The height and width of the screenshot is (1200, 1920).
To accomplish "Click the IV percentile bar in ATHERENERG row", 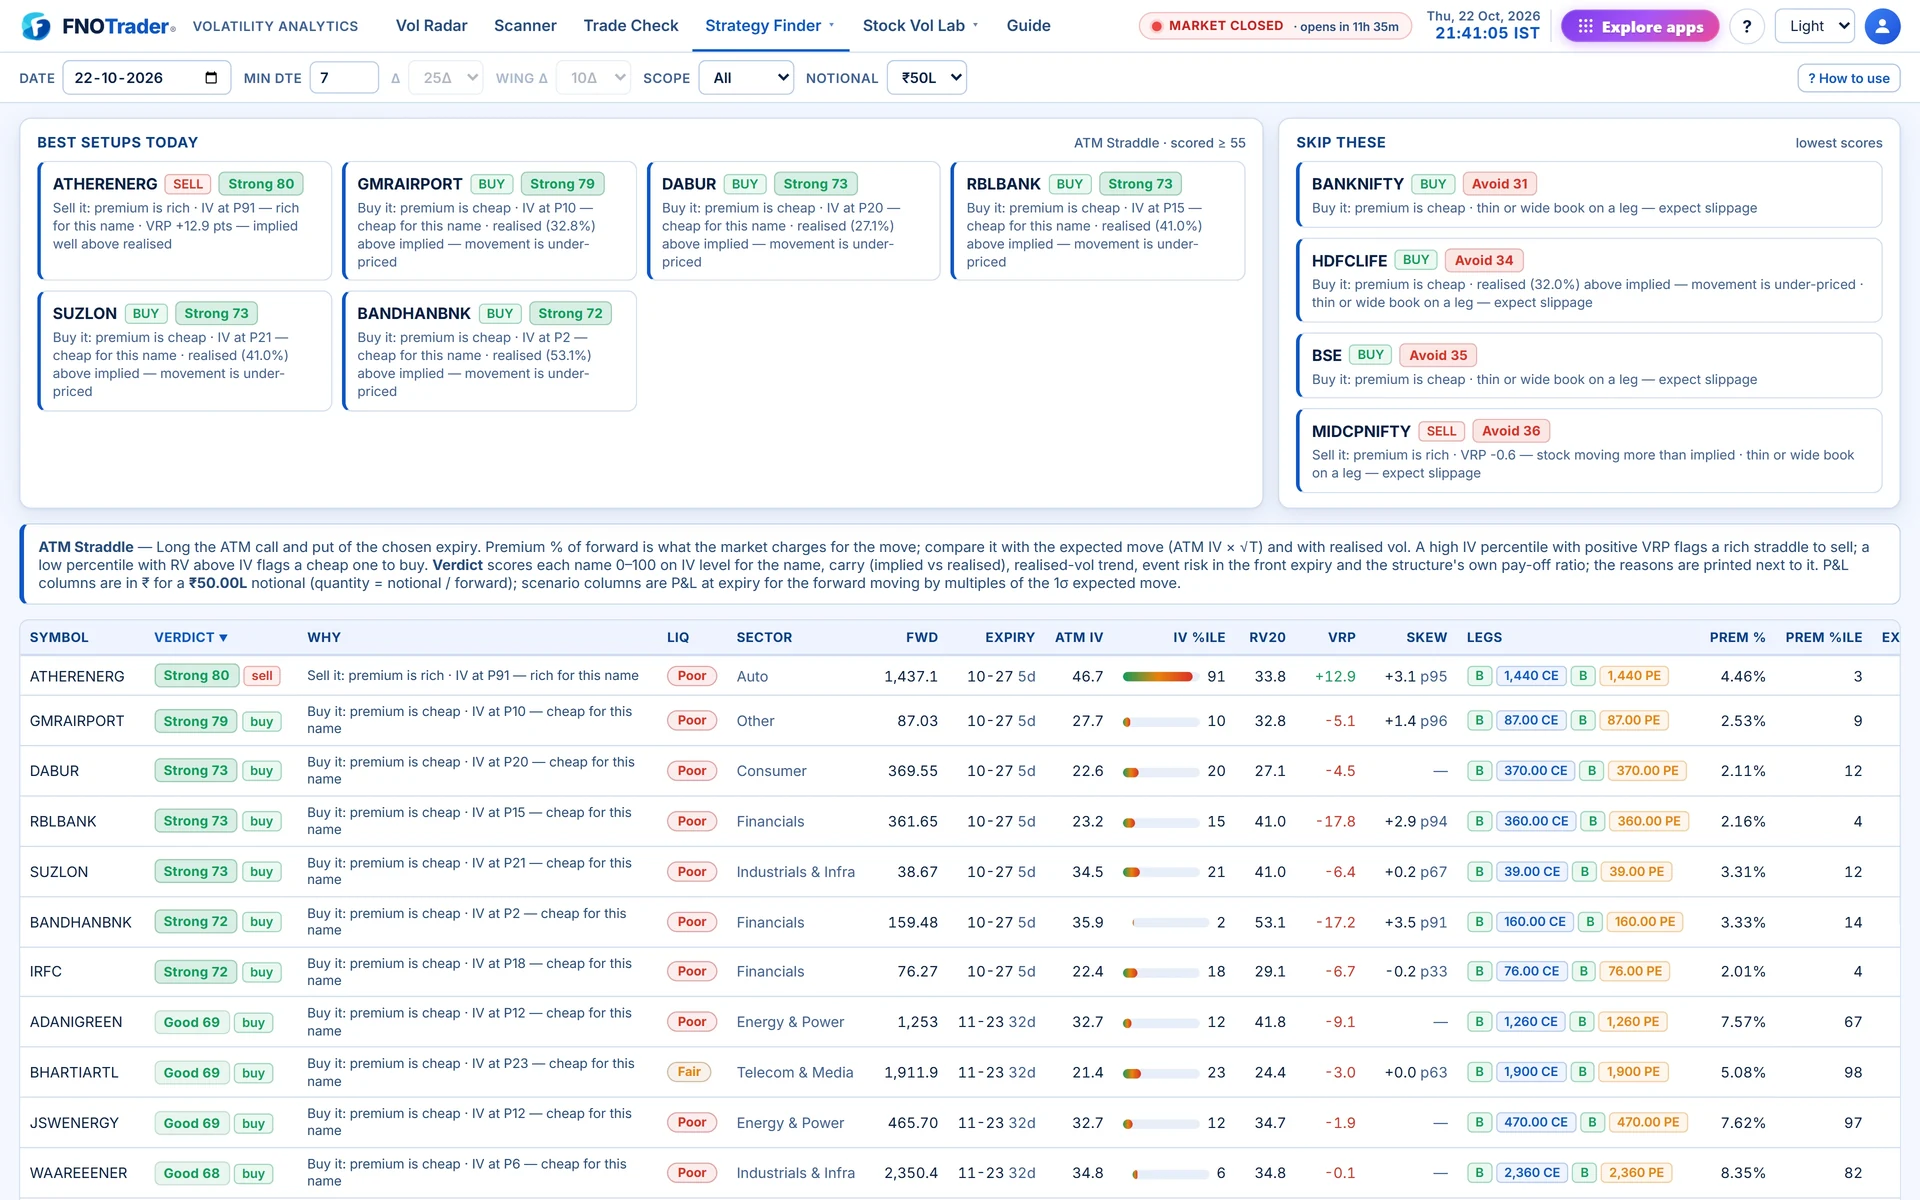I will point(1160,677).
